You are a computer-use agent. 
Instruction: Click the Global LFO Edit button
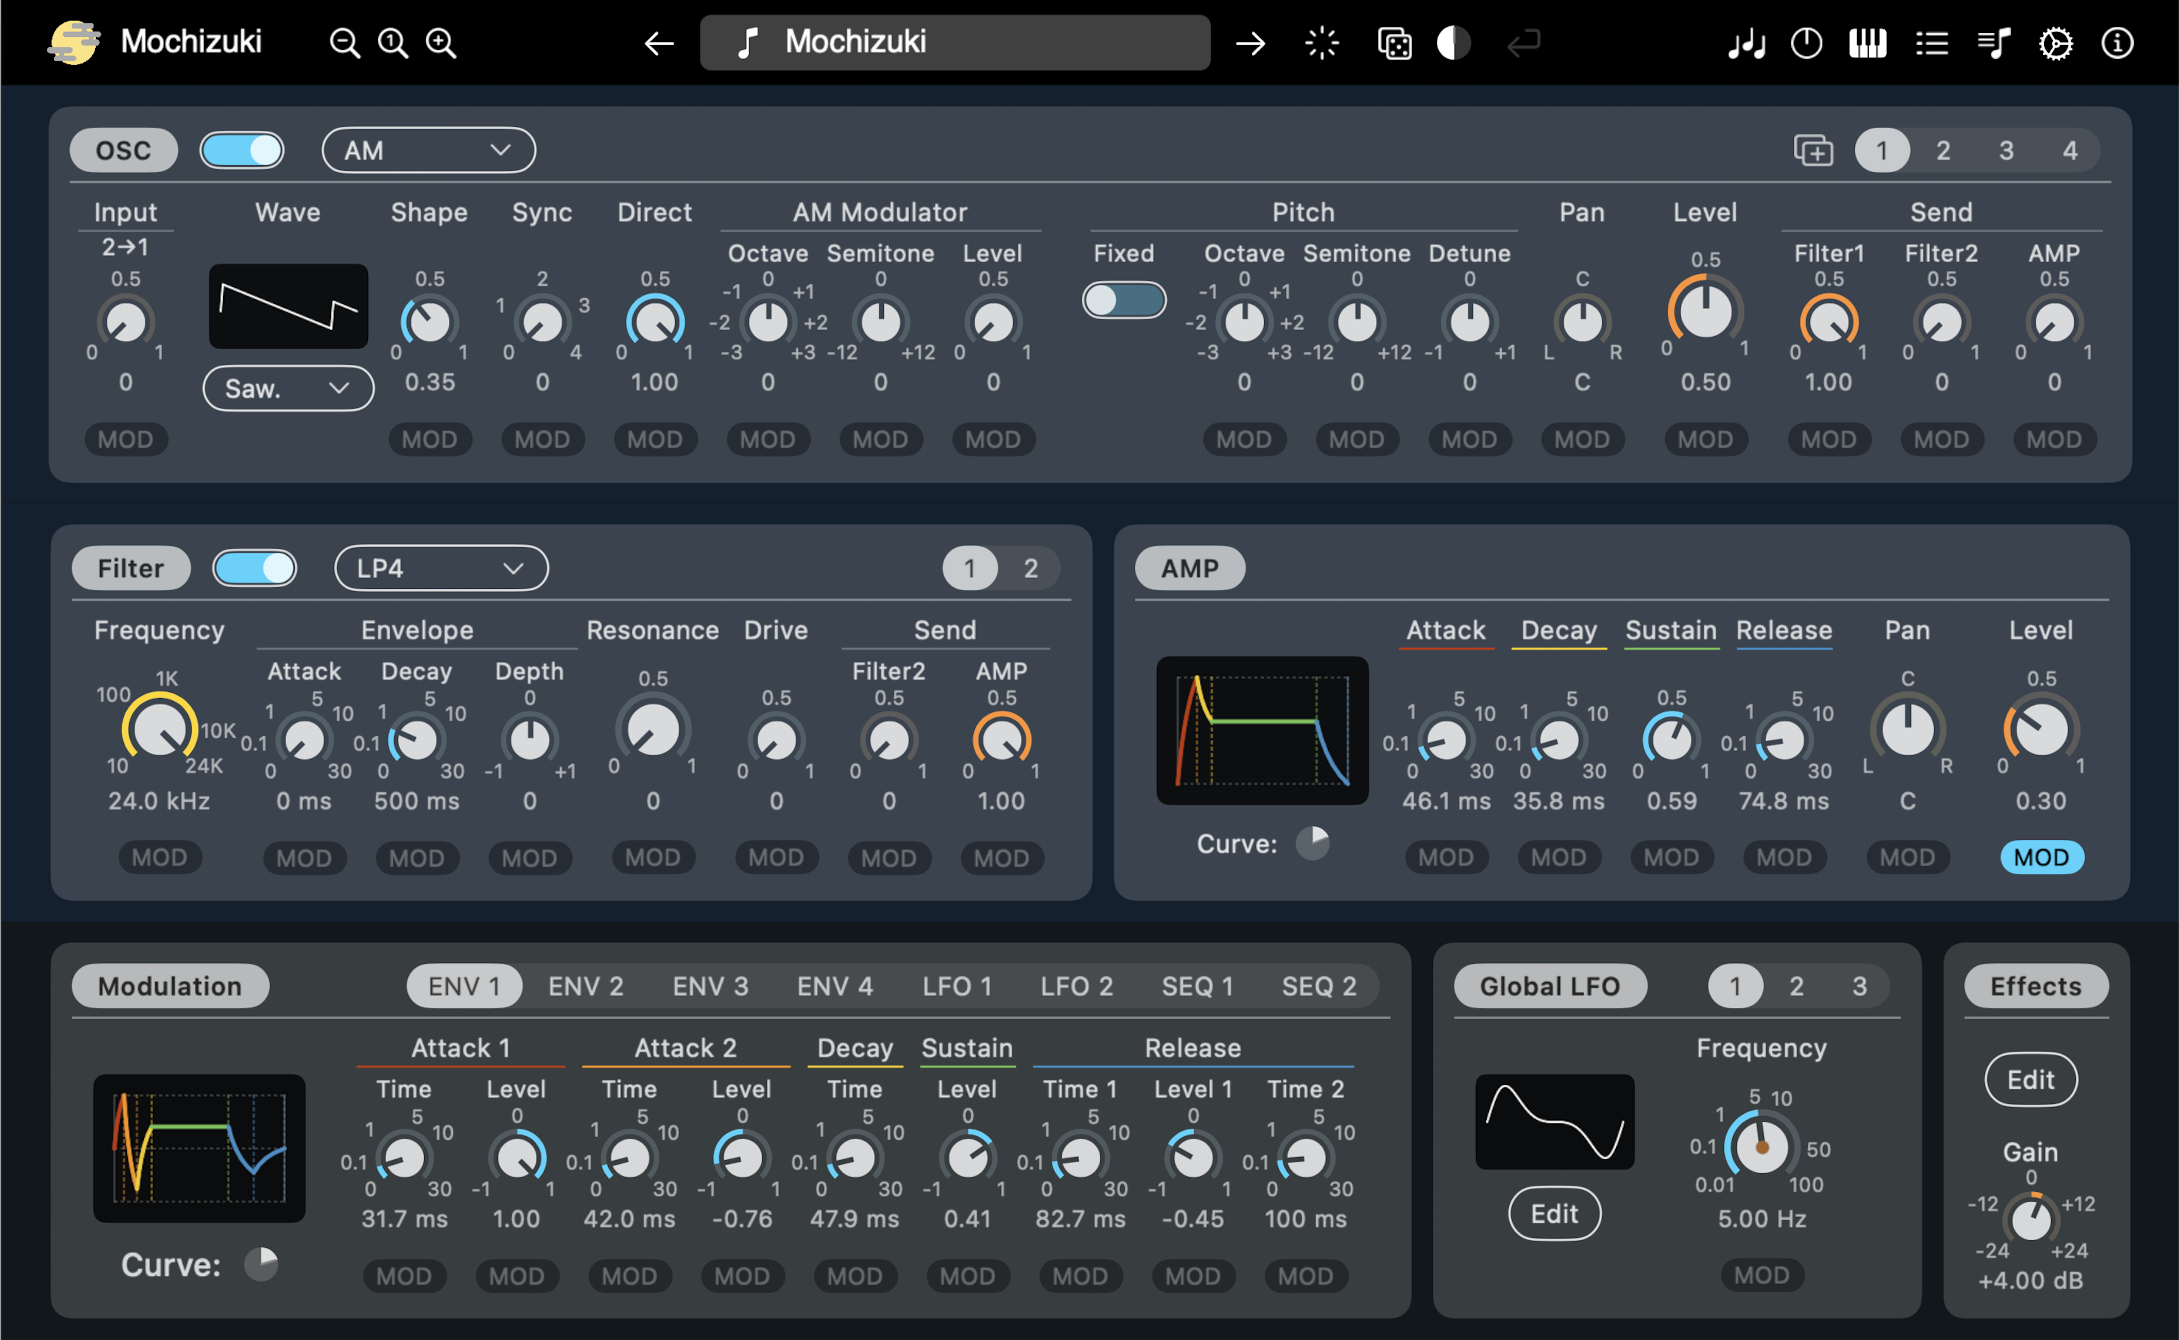coord(1554,1213)
